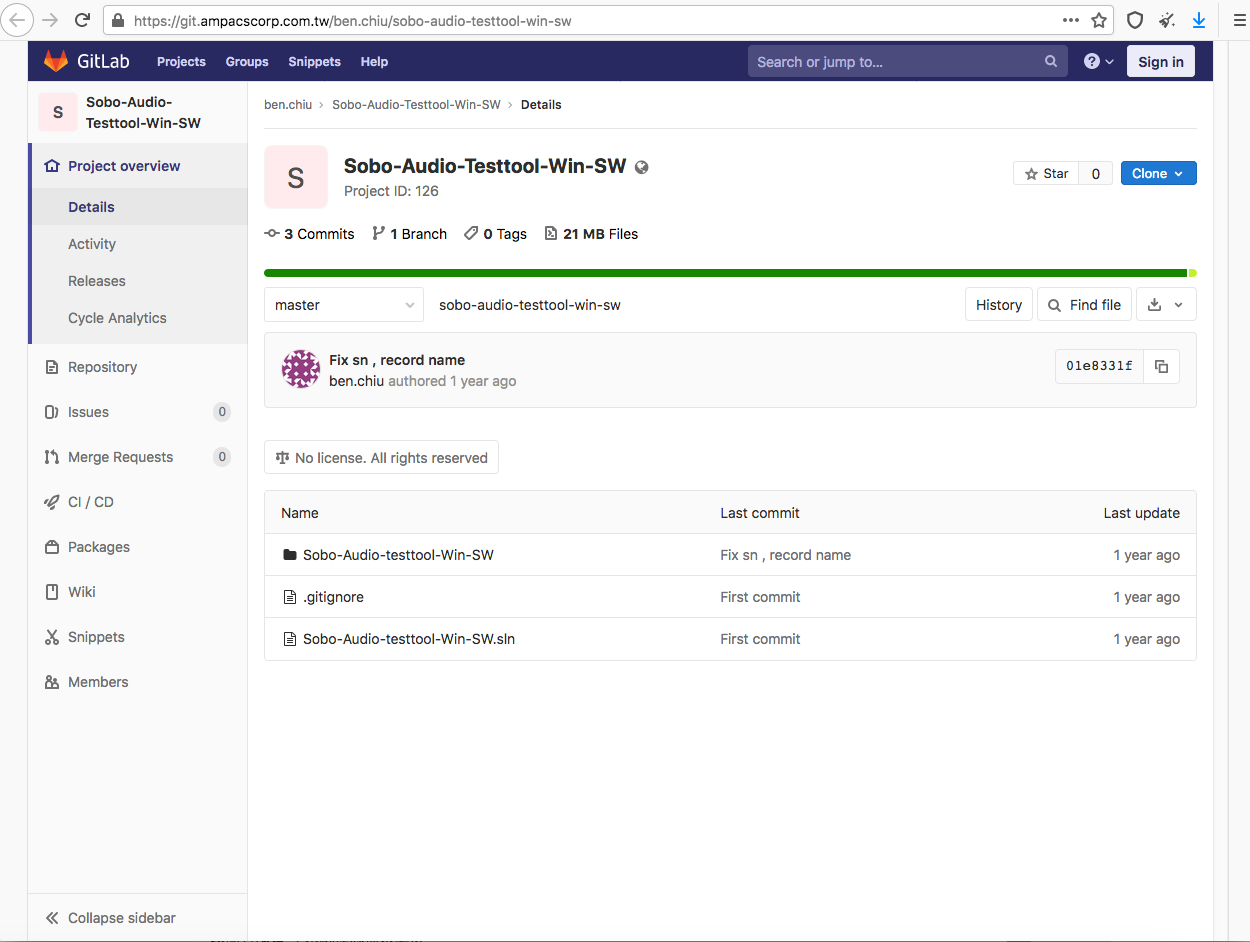Click the repository languages color bar
This screenshot has width=1250, height=942.
[x=730, y=273]
